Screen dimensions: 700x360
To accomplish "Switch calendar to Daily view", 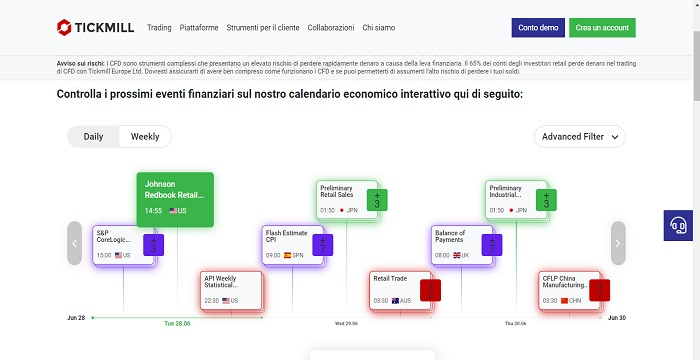I will pos(93,137).
